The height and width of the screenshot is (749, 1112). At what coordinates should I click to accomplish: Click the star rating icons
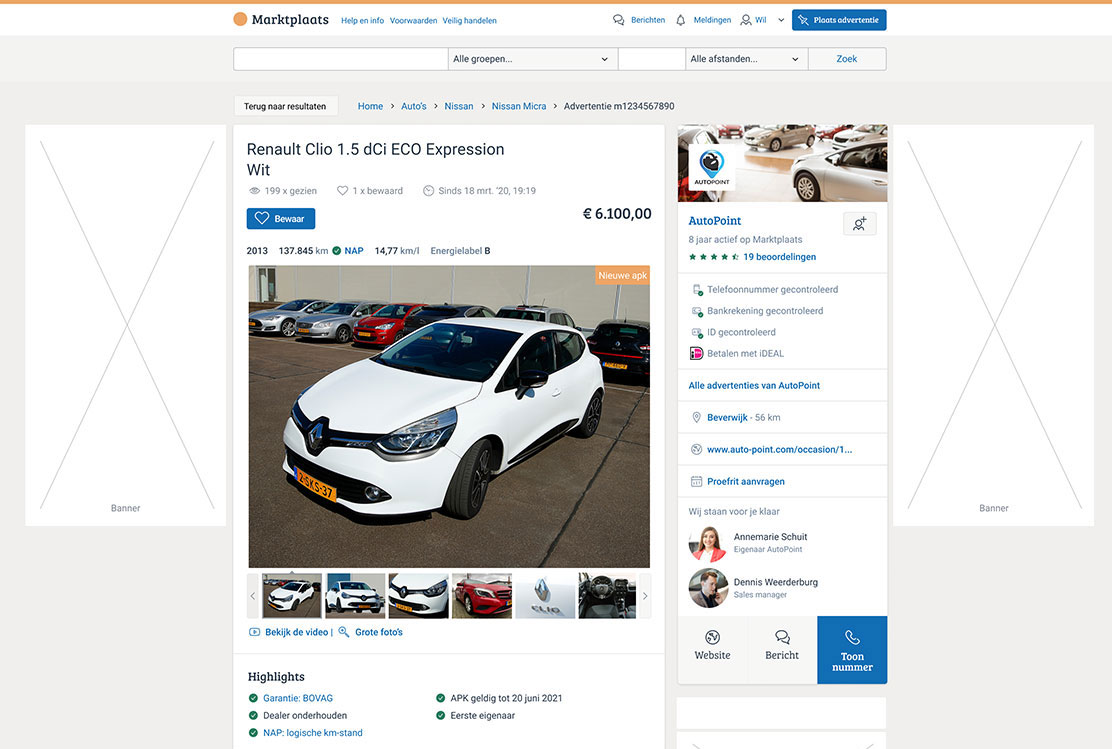pyautogui.click(x=714, y=257)
